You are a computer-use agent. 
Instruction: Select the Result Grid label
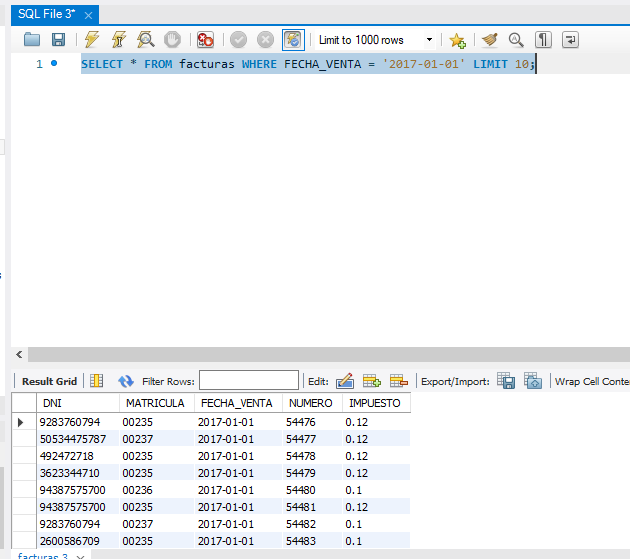click(49, 381)
